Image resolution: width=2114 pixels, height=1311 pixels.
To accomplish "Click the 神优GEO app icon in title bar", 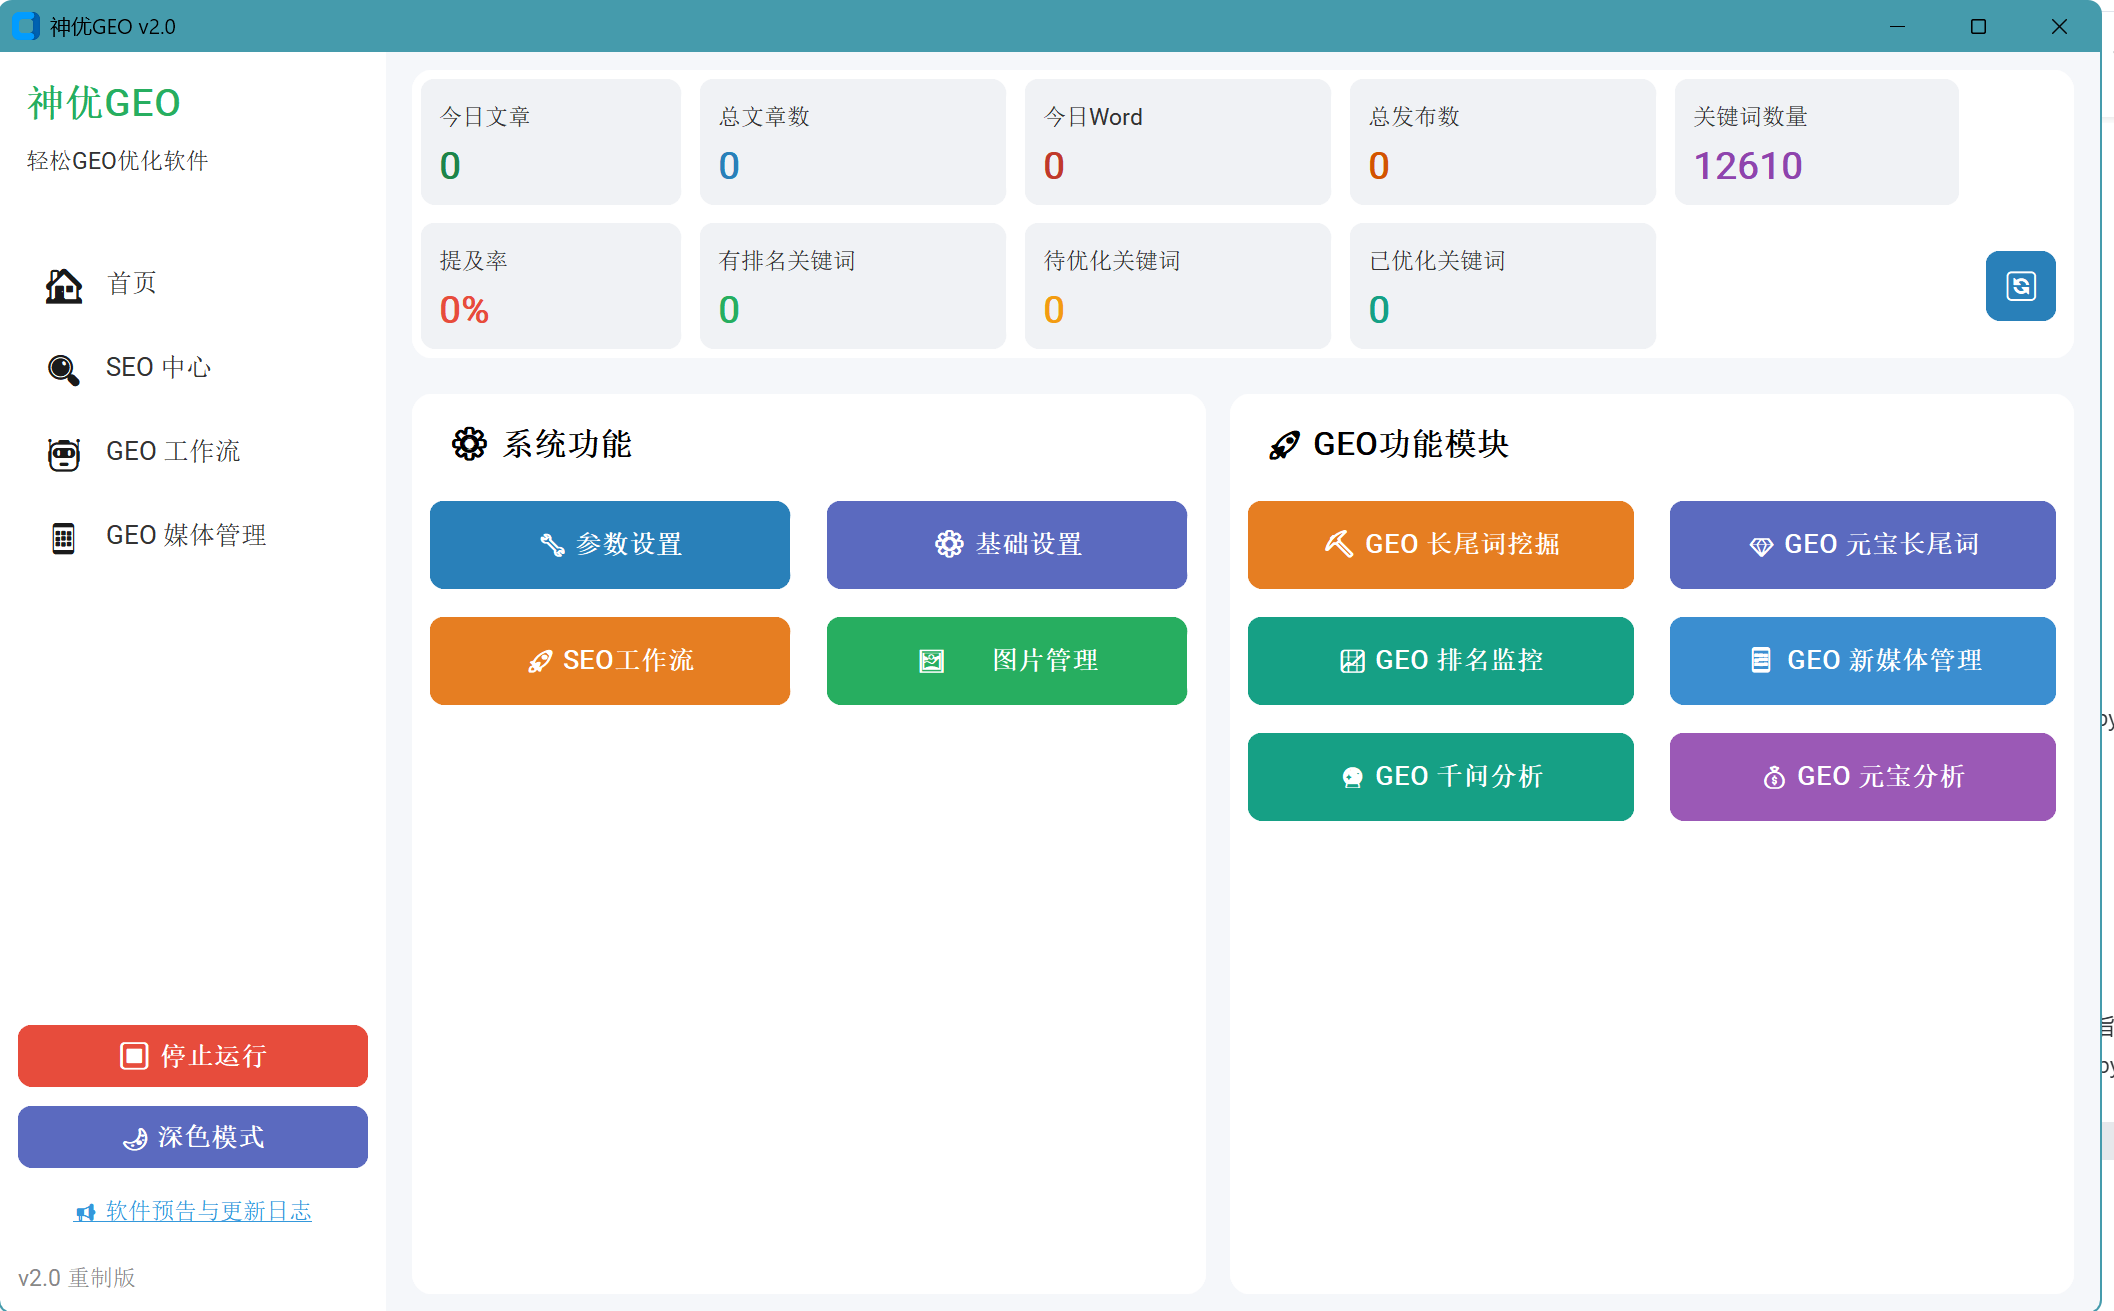I will [x=26, y=26].
